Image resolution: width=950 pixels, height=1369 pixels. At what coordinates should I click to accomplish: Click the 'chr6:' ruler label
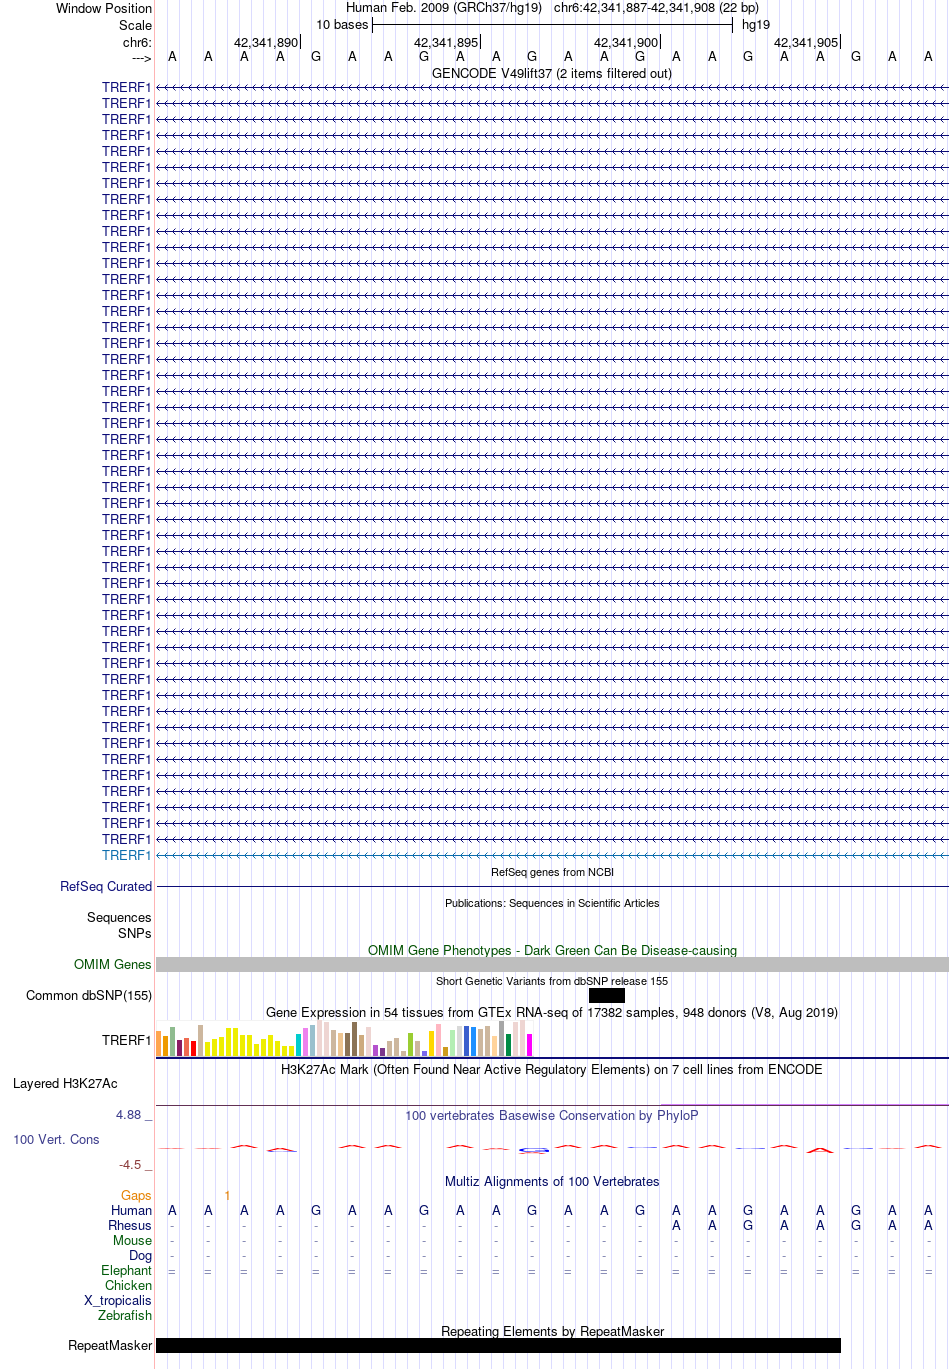137,42
